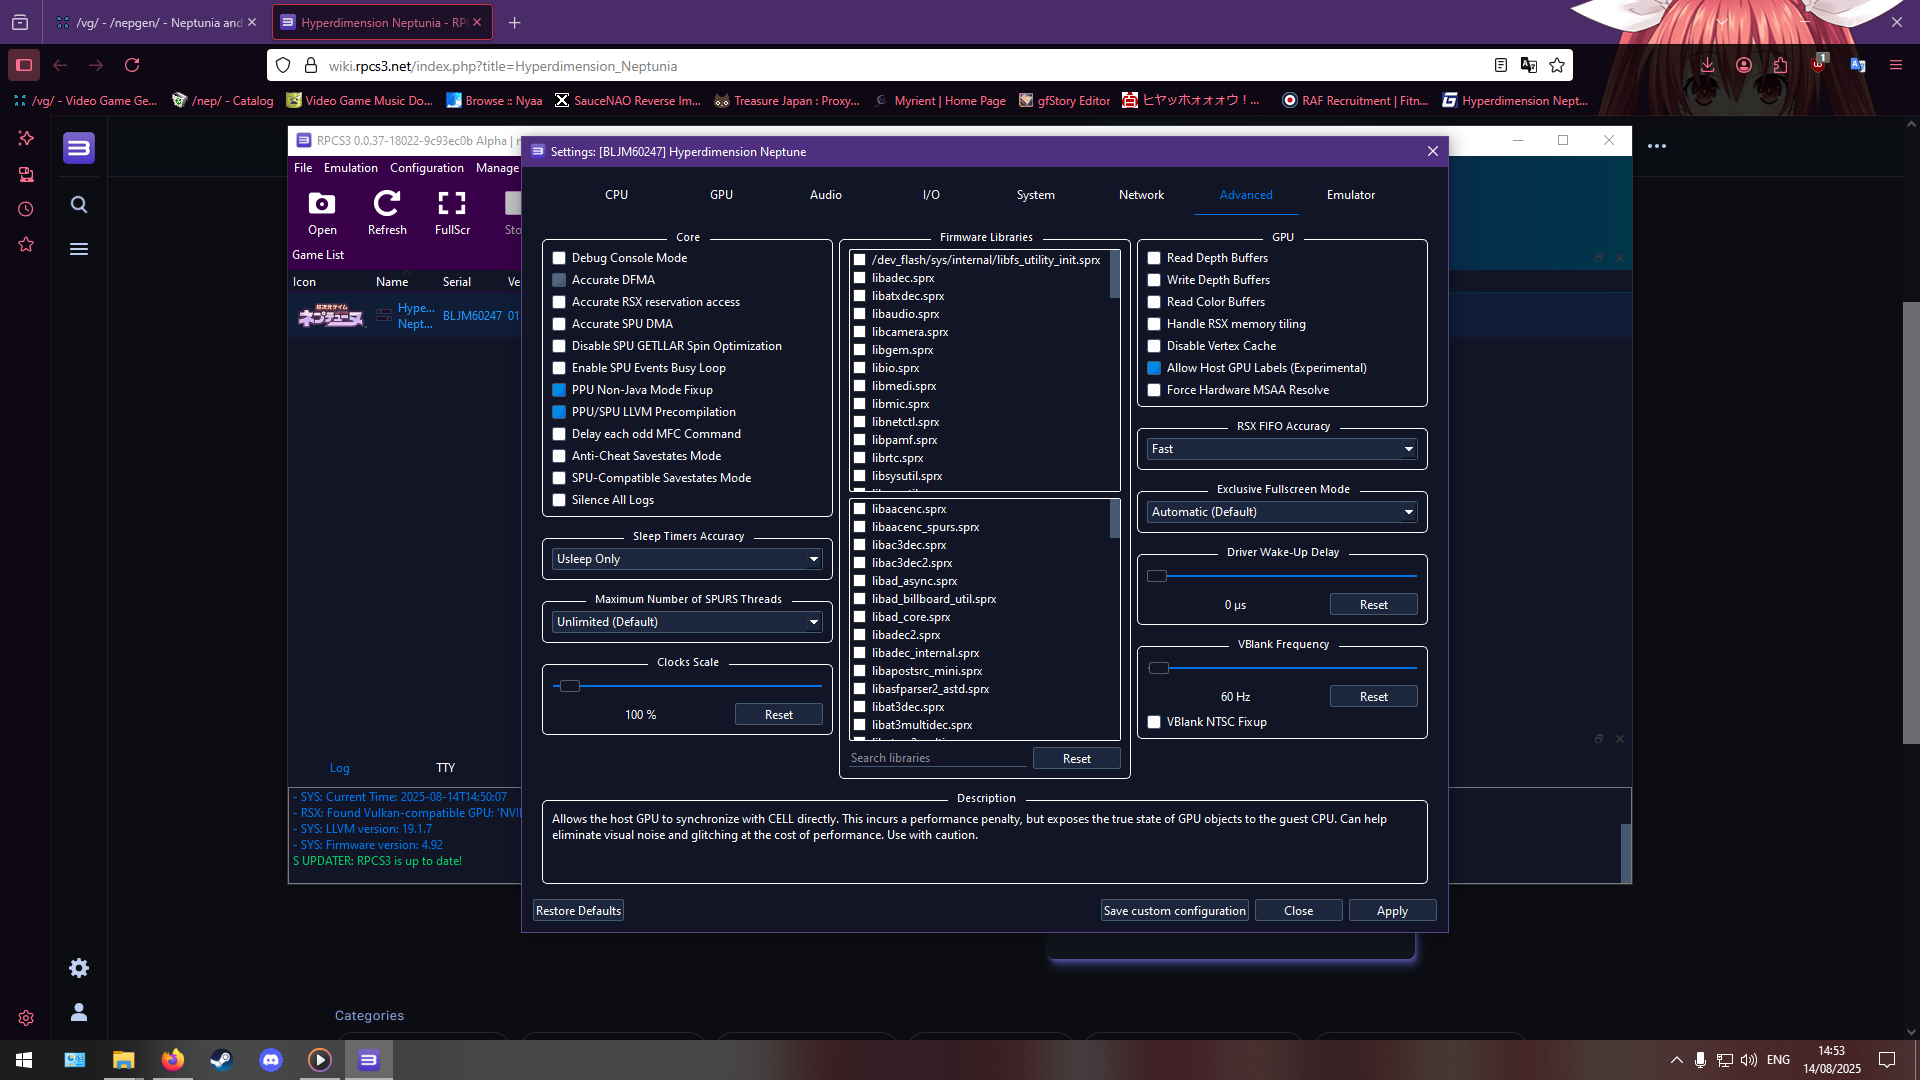Click the Open icon in RPCS3 toolbar
The width and height of the screenshot is (1920, 1080).
(x=321, y=205)
